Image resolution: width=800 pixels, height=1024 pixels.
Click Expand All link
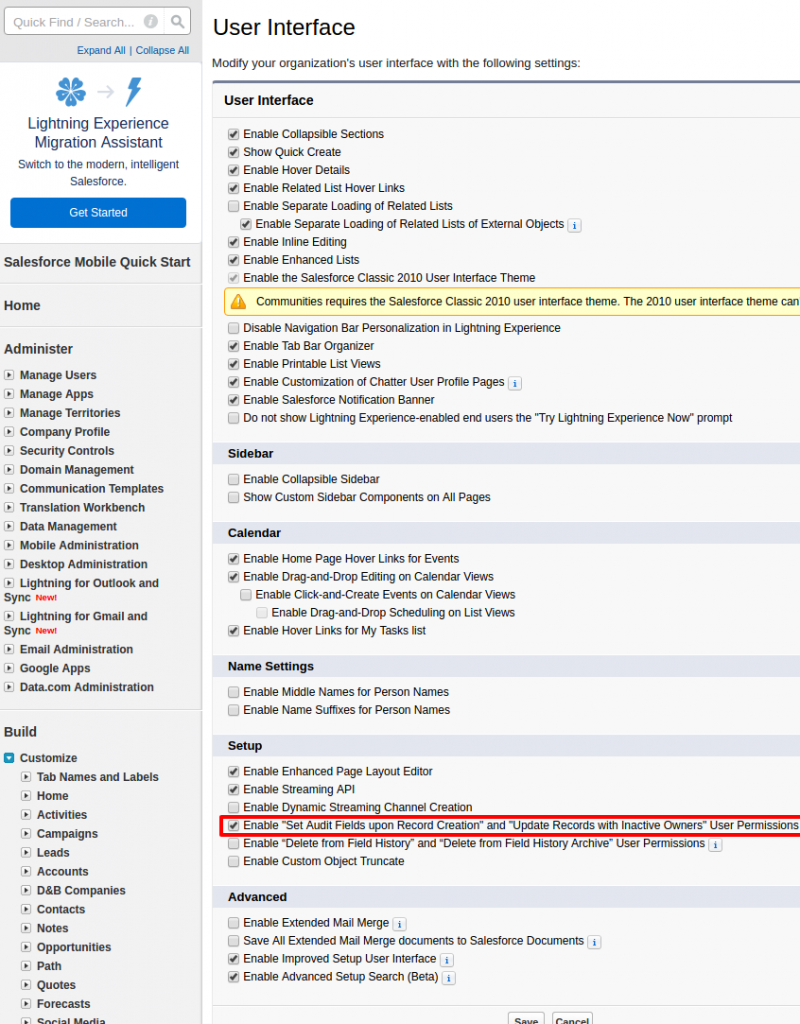coord(101,50)
